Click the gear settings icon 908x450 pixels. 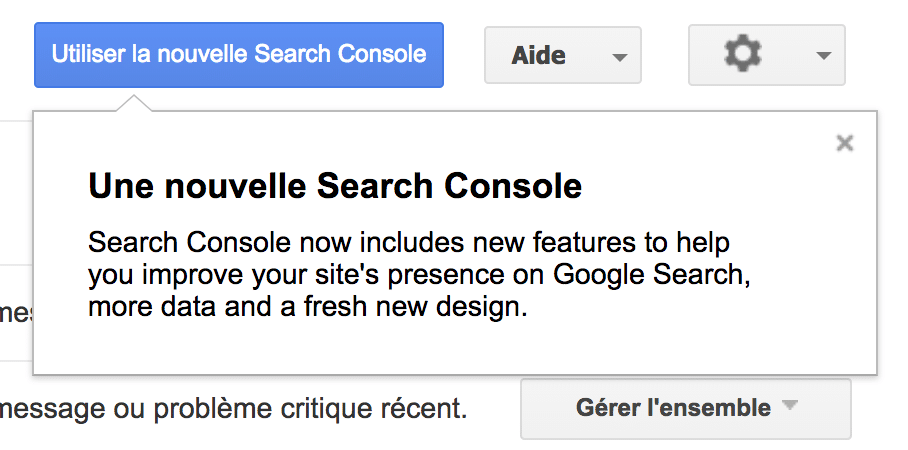coord(743,53)
